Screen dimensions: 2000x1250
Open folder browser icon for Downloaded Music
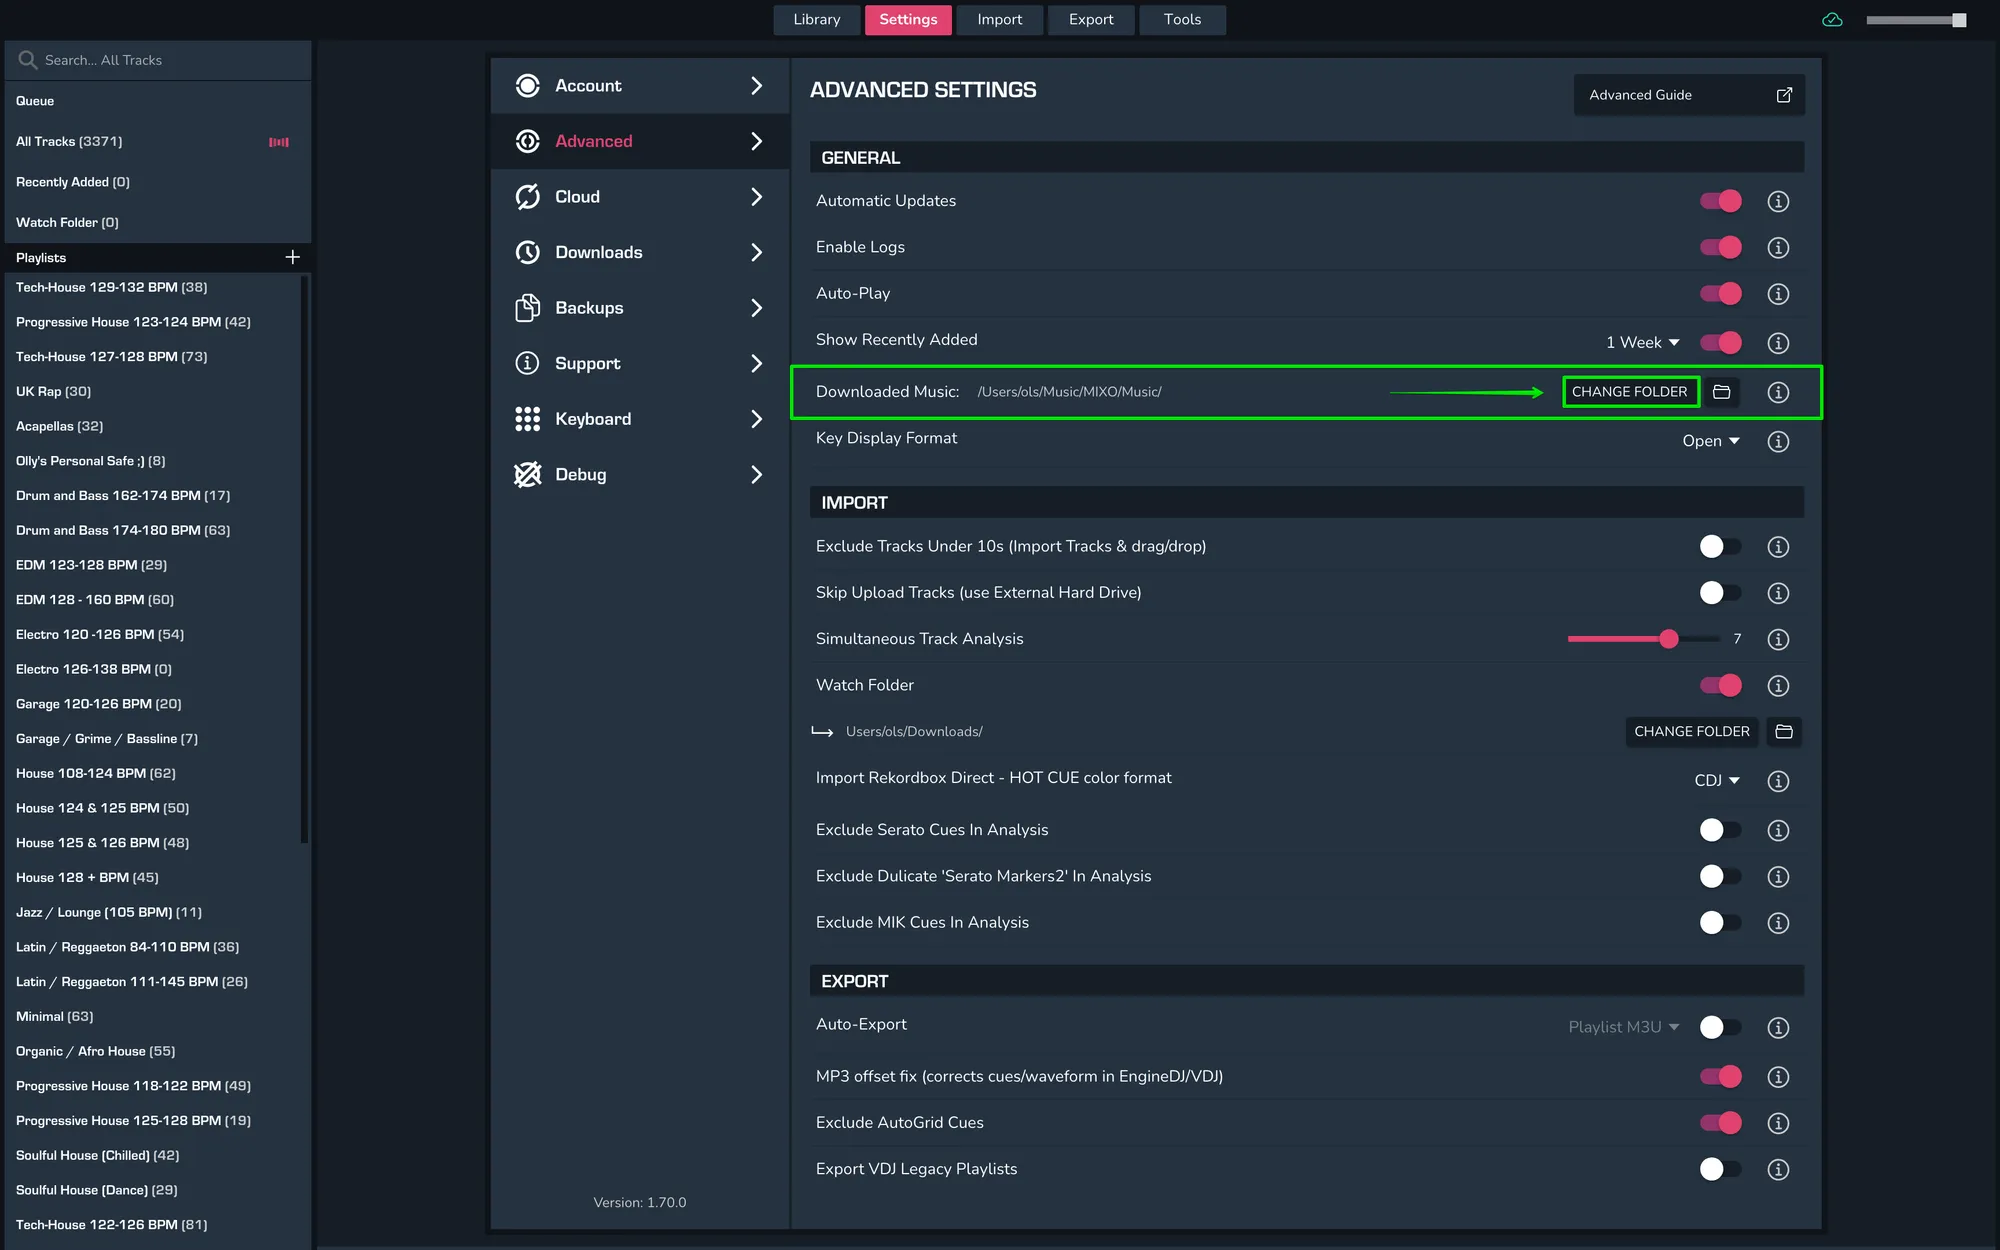[1721, 392]
